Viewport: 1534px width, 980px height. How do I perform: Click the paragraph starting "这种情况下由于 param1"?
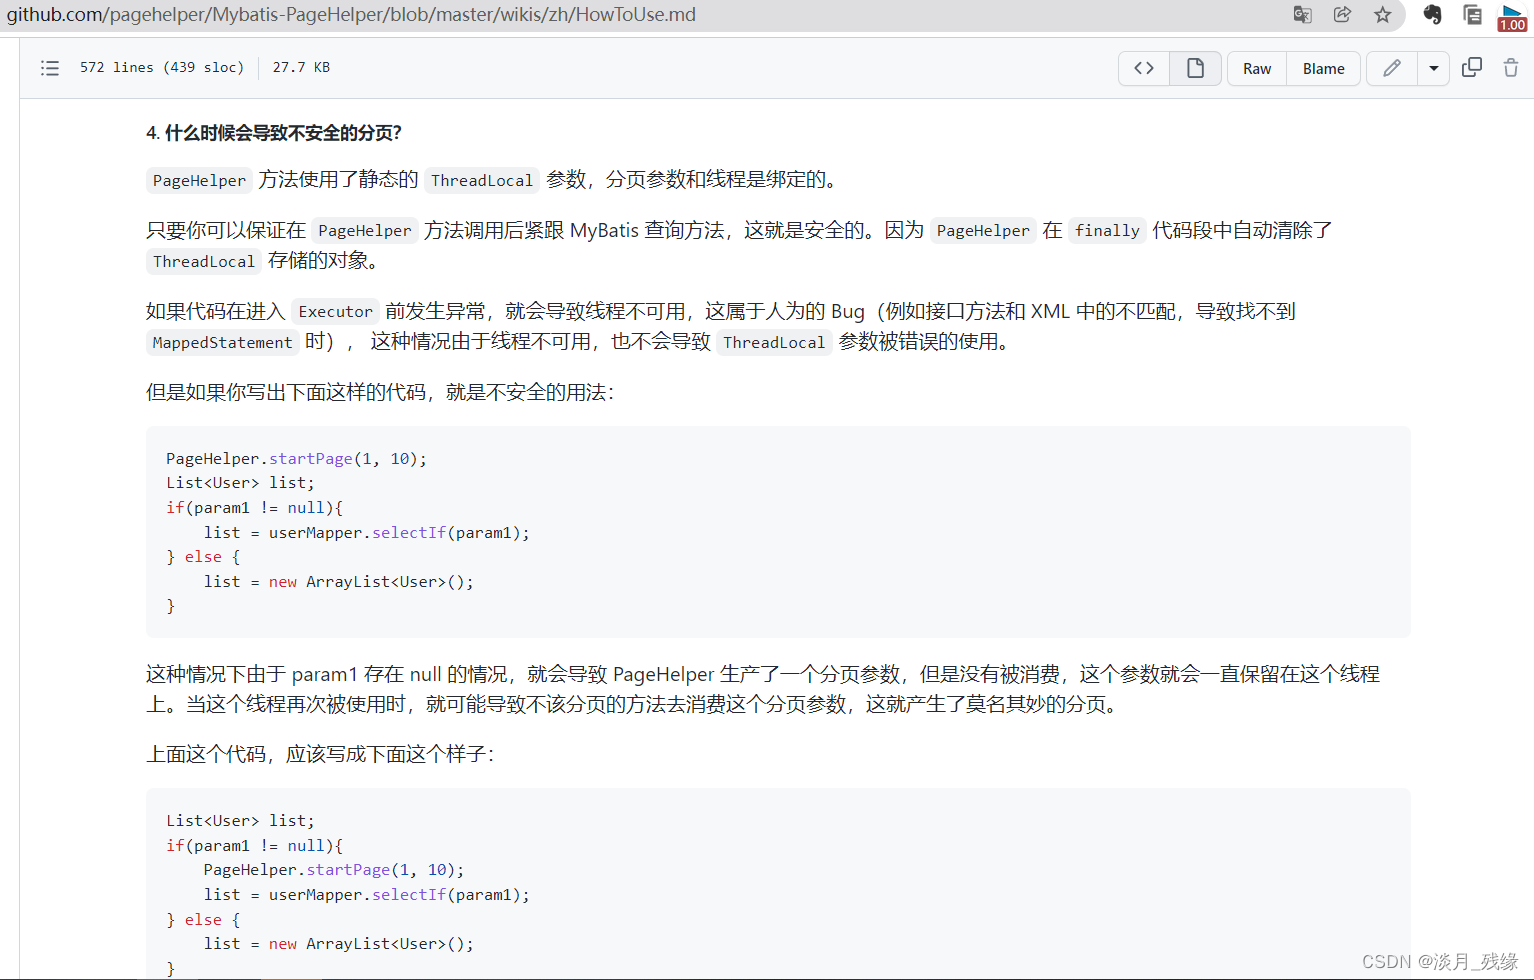tap(763, 689)
